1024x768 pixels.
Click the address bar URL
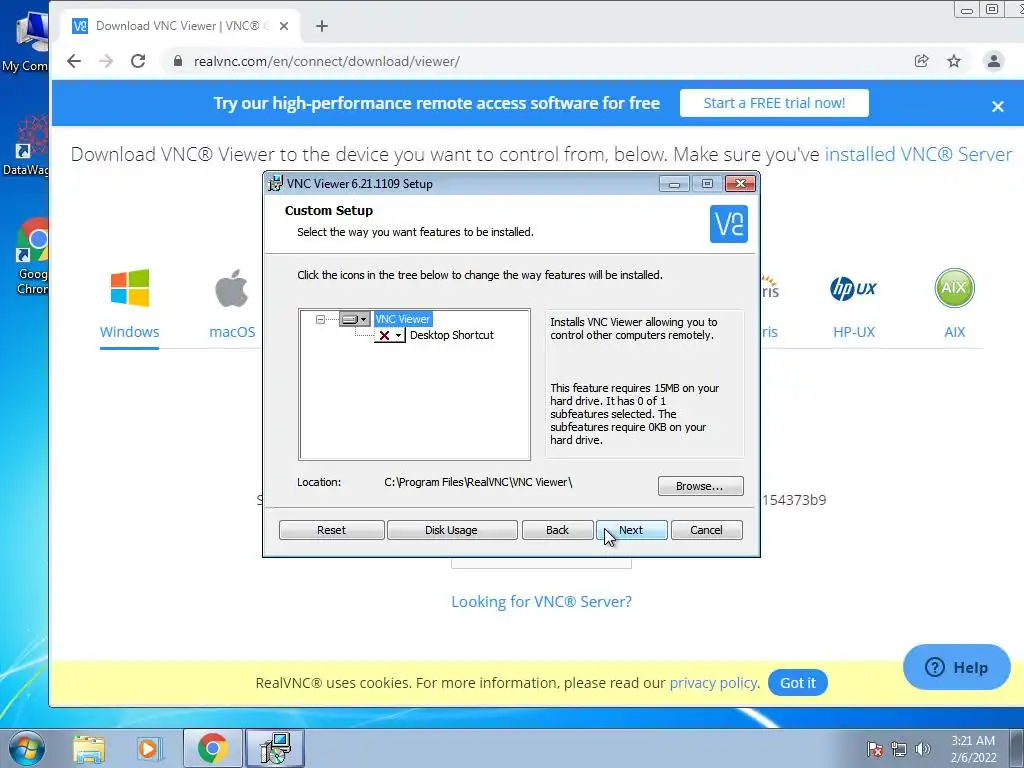click(327, 61)
